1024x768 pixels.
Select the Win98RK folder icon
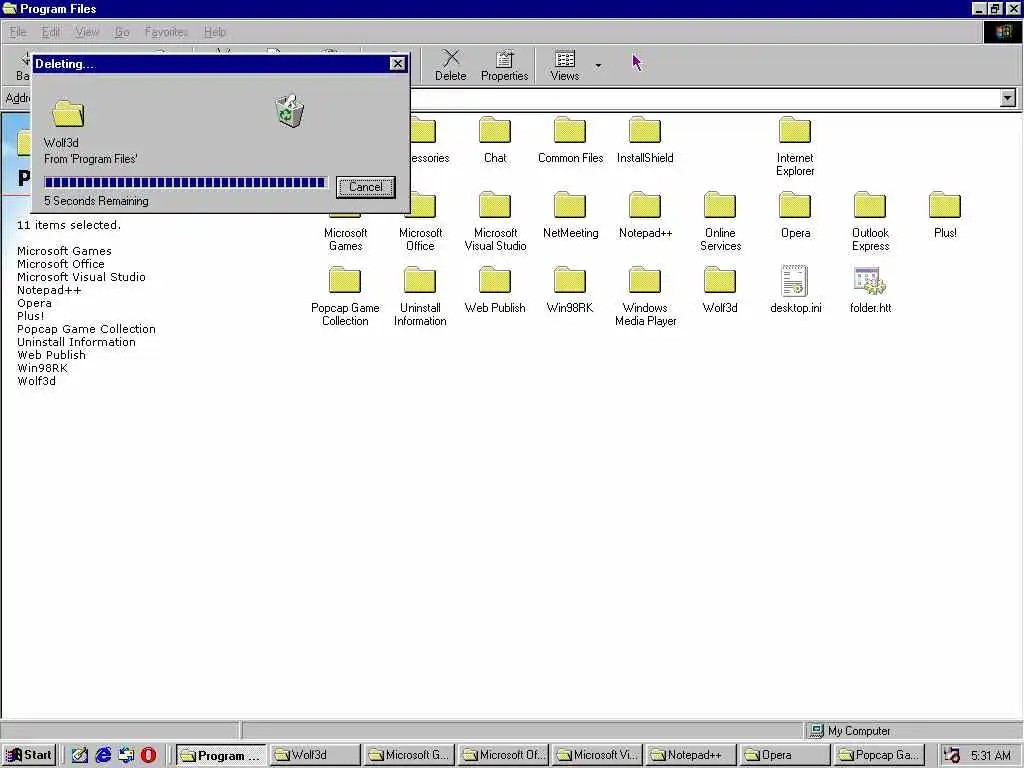click(x=570, y=280)
